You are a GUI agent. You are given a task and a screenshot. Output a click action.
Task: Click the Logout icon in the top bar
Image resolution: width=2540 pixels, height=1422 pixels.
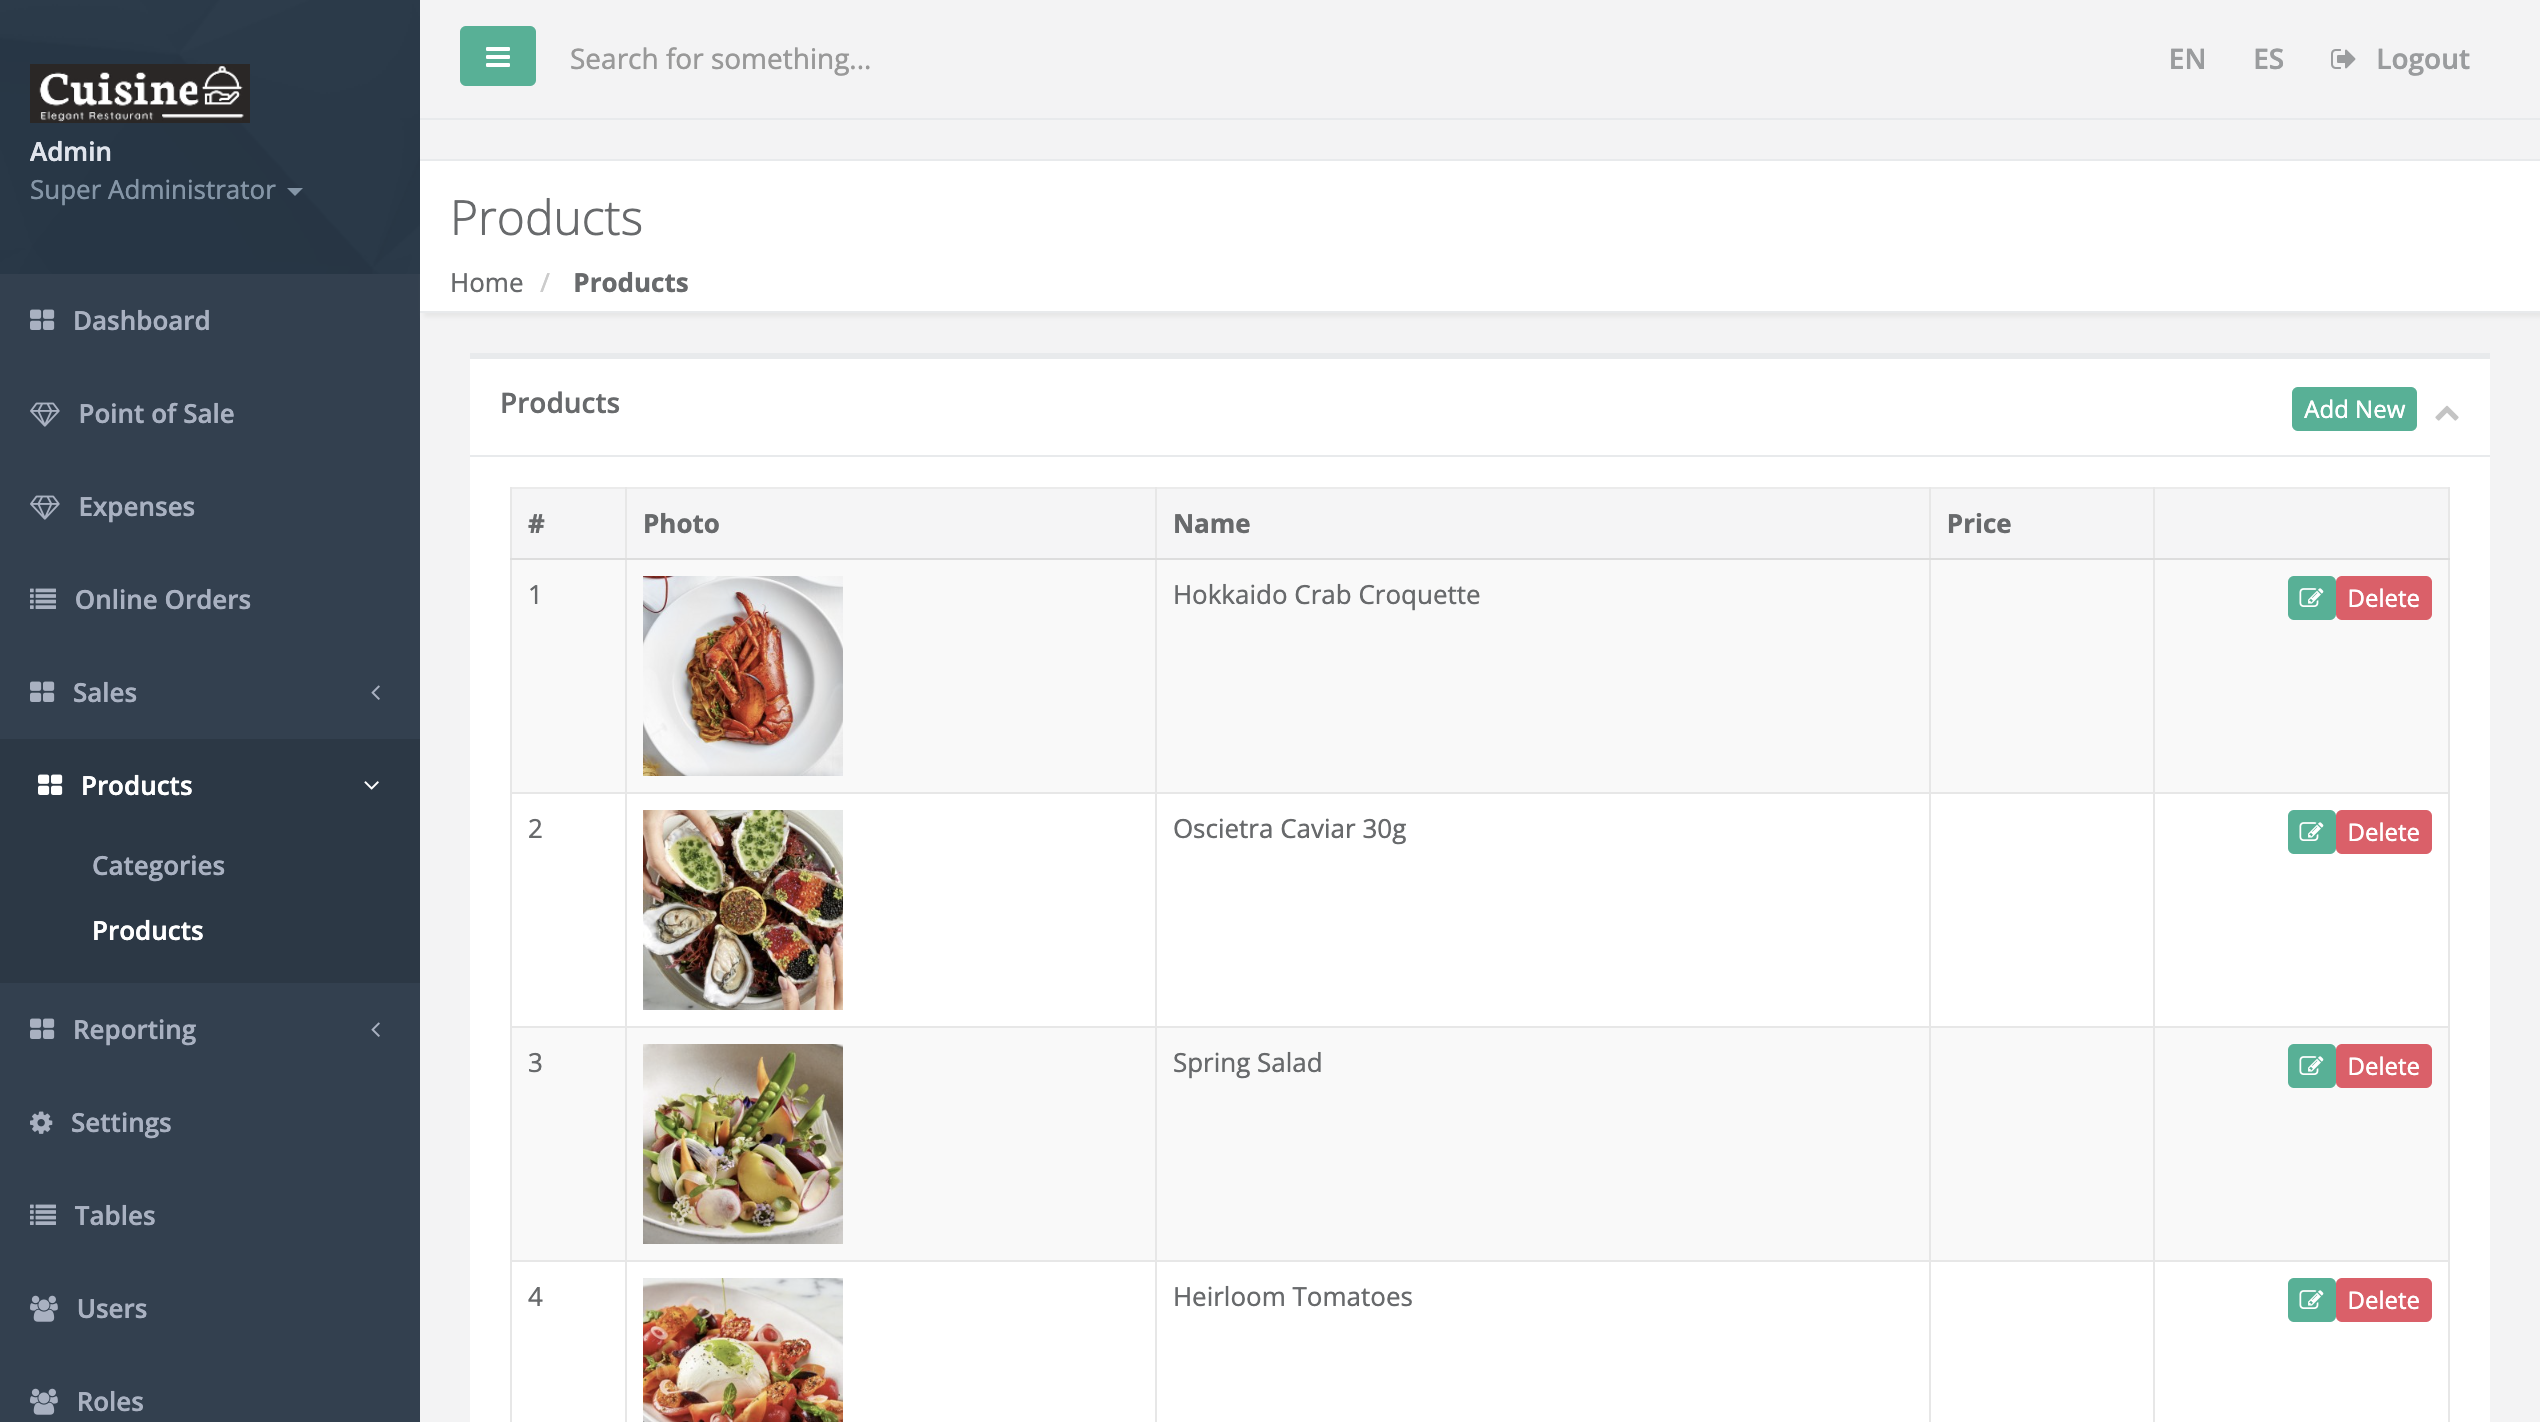pyautogui.click(x=2342, y=59)
